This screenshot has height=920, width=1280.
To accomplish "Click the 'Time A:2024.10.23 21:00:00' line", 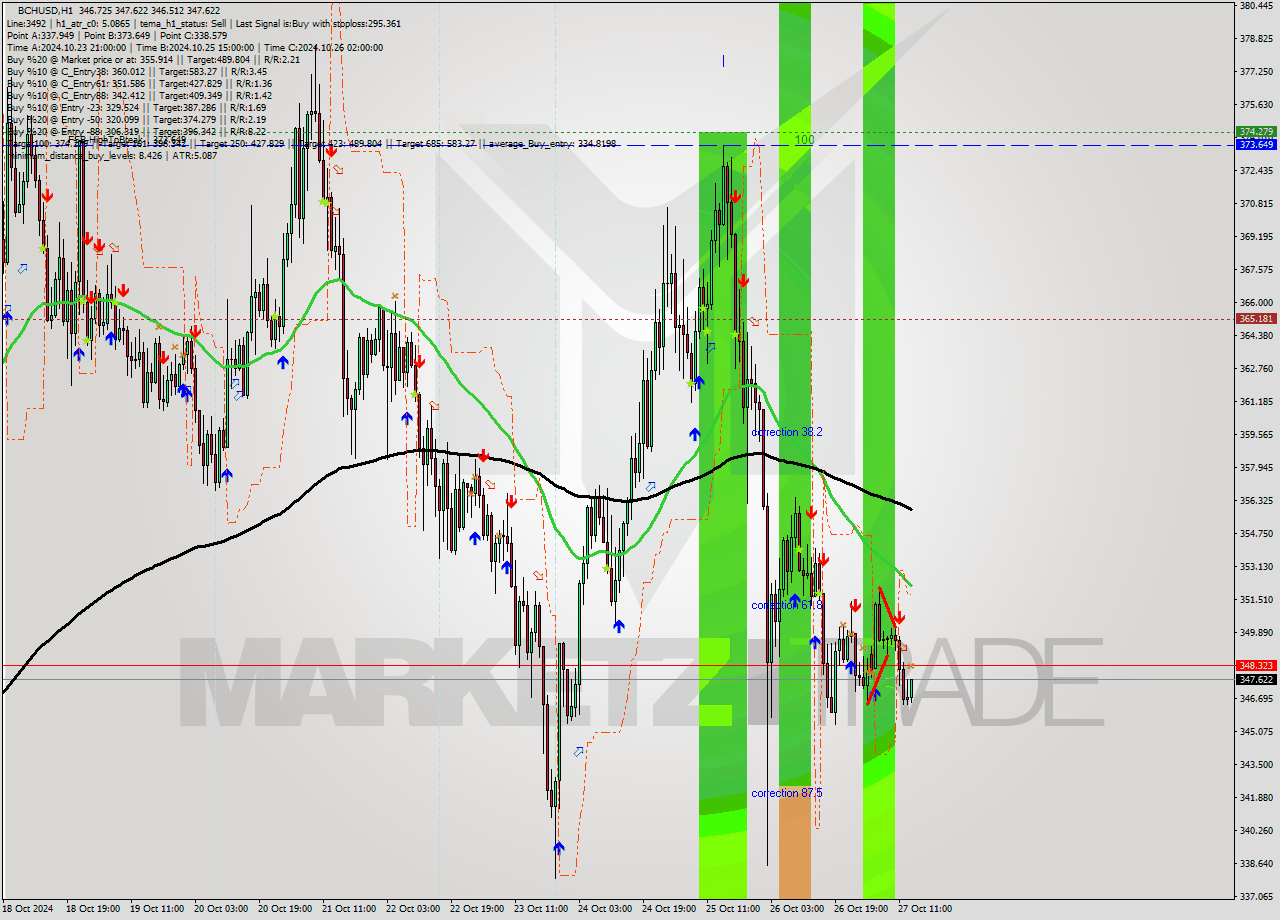I will tap(67, 47).
